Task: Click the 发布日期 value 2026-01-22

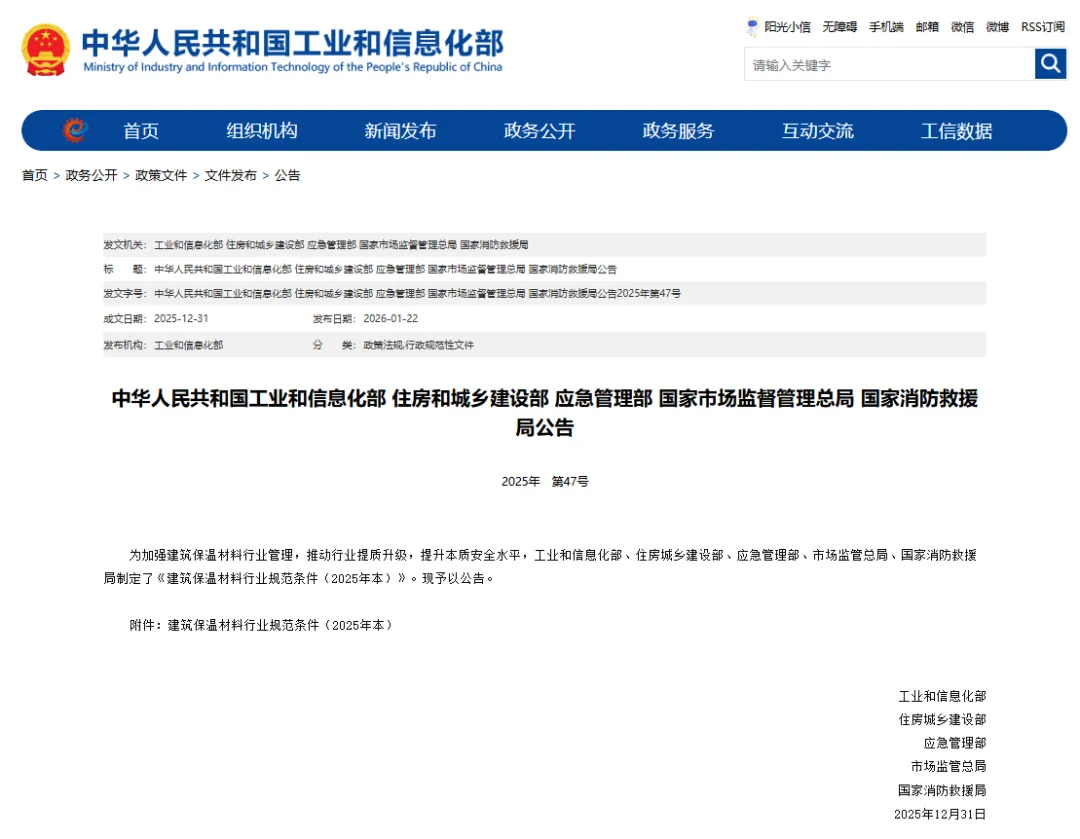Action: (391, 318)
